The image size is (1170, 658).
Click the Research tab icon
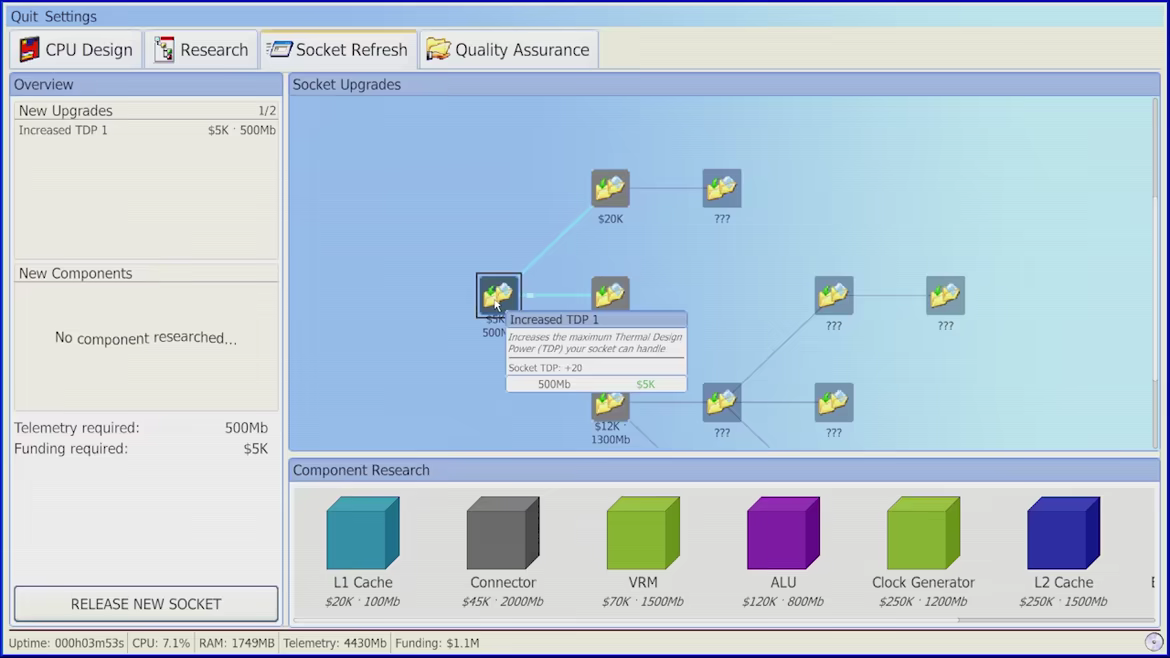[x=164, y=49]
